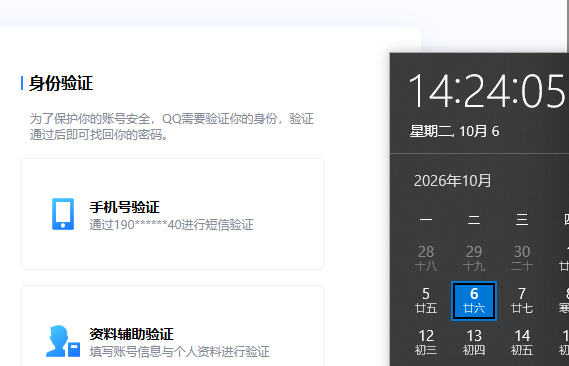This screenshot has height=366, width=569.
Task: Click the Monday column header 一
Action: pos(426,220)
